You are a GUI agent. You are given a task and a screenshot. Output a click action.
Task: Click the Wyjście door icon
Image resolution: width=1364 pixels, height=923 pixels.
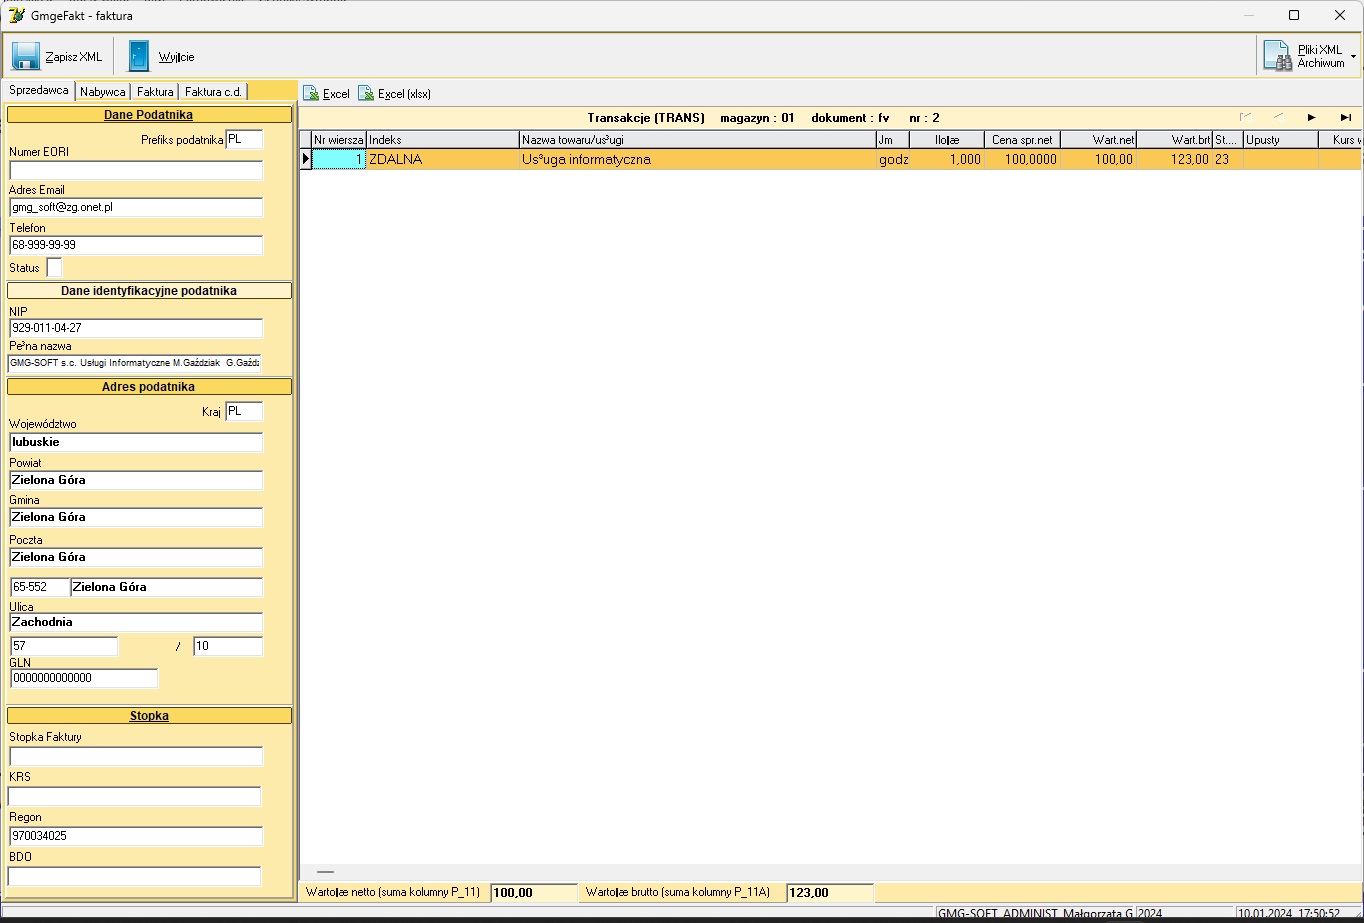[x=139, y=56]
